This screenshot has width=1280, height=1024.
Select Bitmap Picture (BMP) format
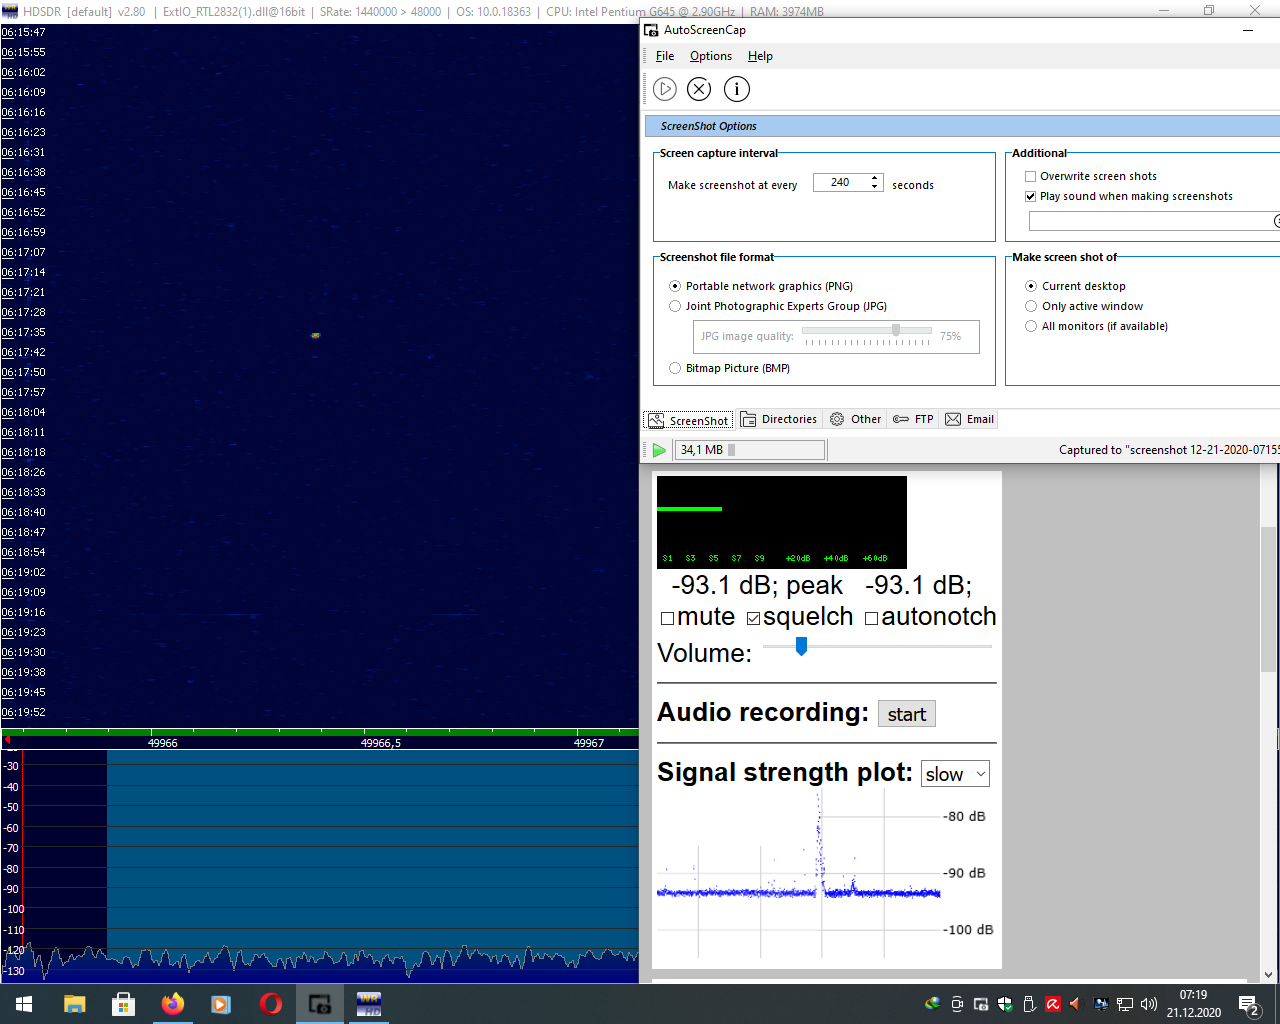click(675, 368)
